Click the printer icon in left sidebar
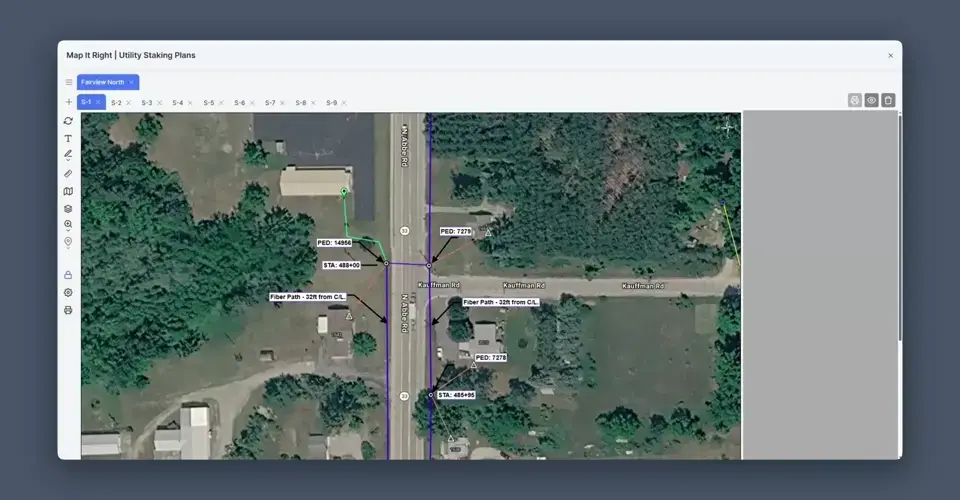 click(68, 310)
